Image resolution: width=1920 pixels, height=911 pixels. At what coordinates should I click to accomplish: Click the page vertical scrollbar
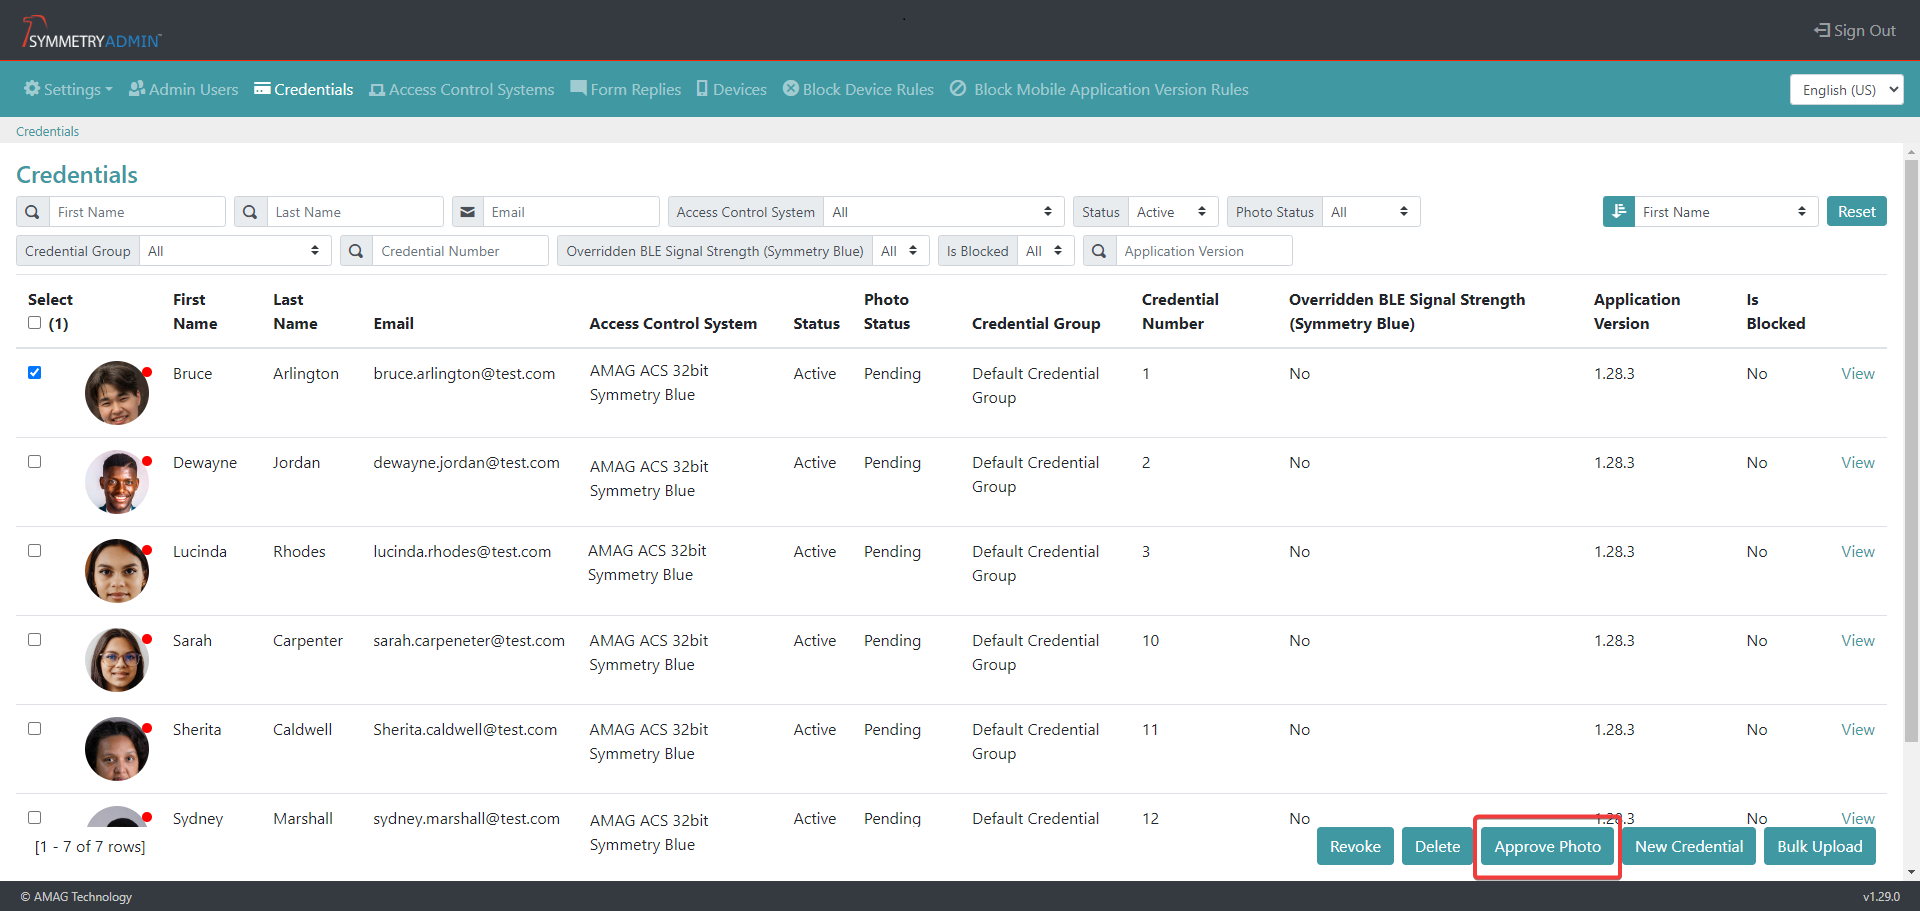tap(1911, 450)
